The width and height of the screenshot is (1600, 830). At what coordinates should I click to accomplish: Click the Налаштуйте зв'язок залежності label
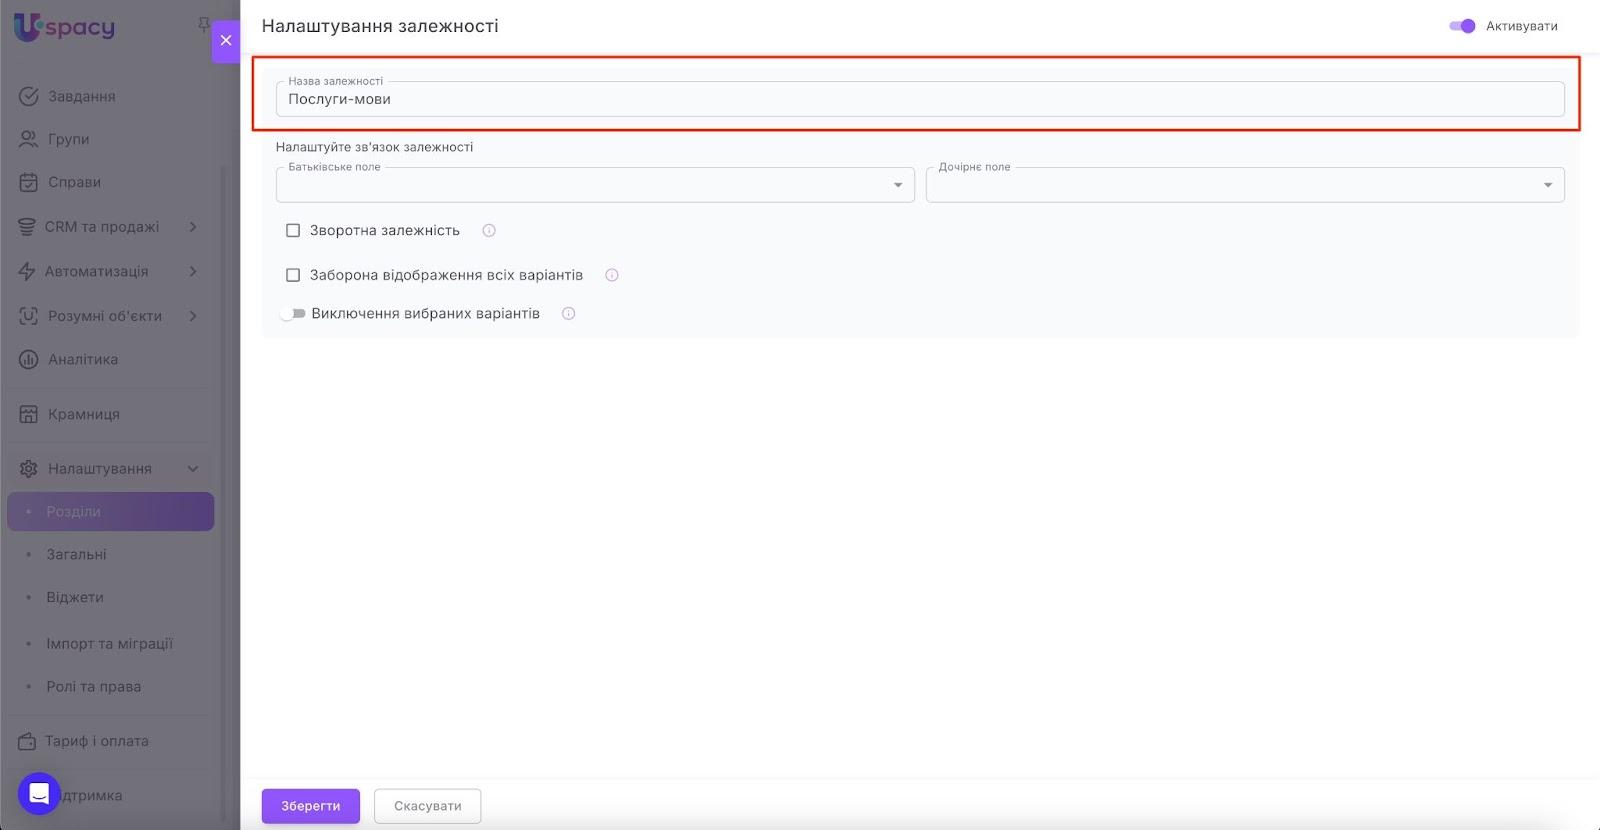[x=375, y=147]
